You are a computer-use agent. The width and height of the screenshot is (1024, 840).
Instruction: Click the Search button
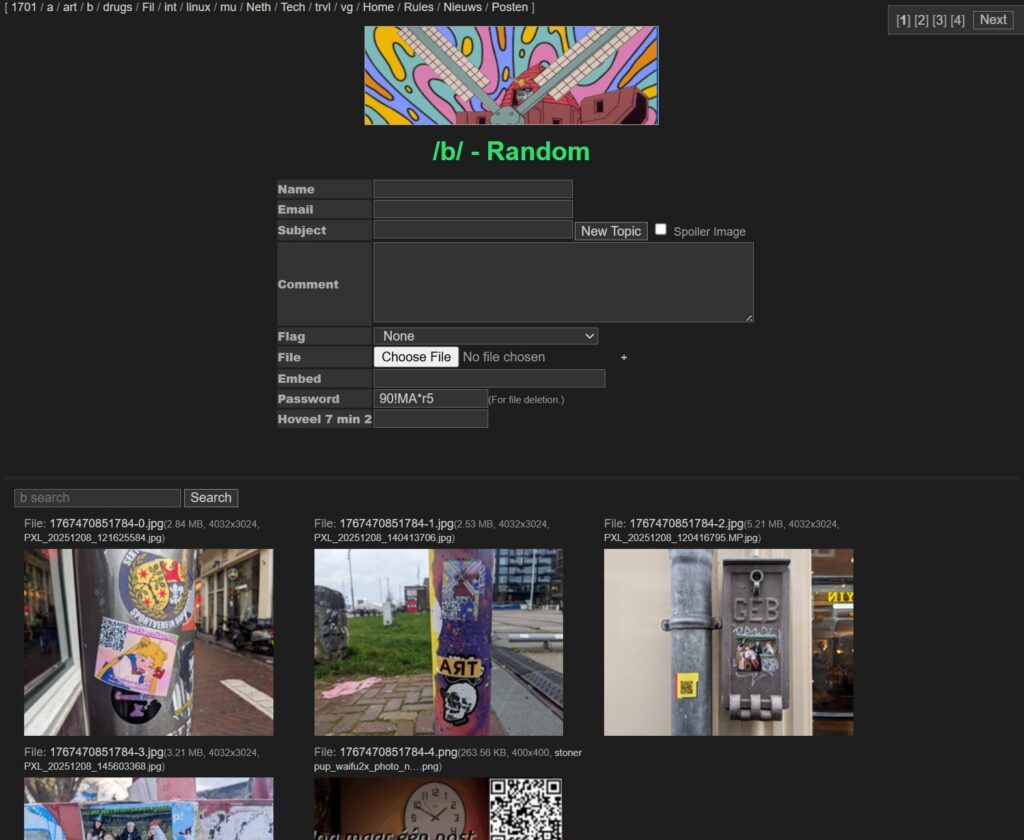pos(211,498)
